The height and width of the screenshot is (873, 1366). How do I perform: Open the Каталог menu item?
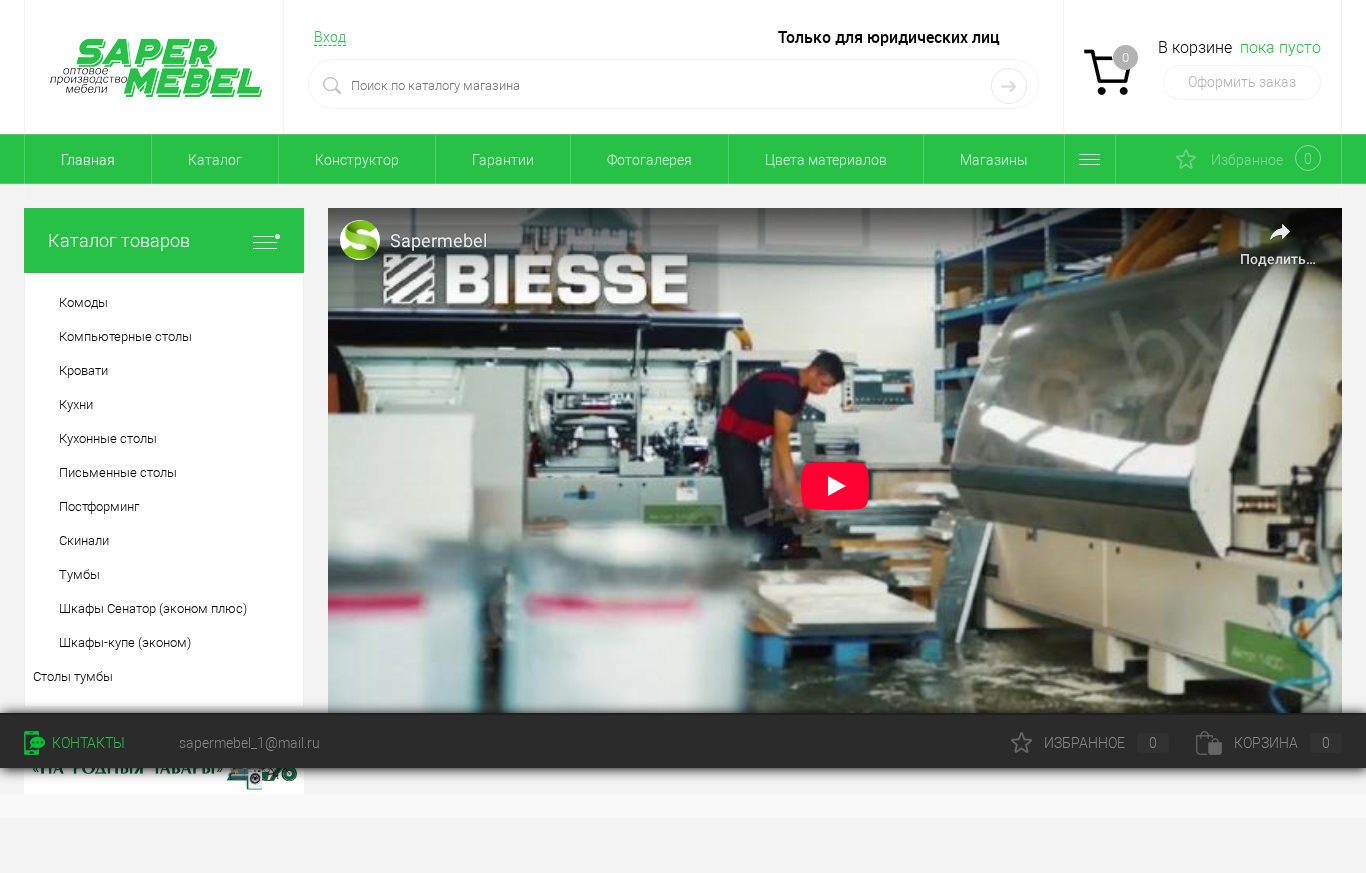[215, 160]
